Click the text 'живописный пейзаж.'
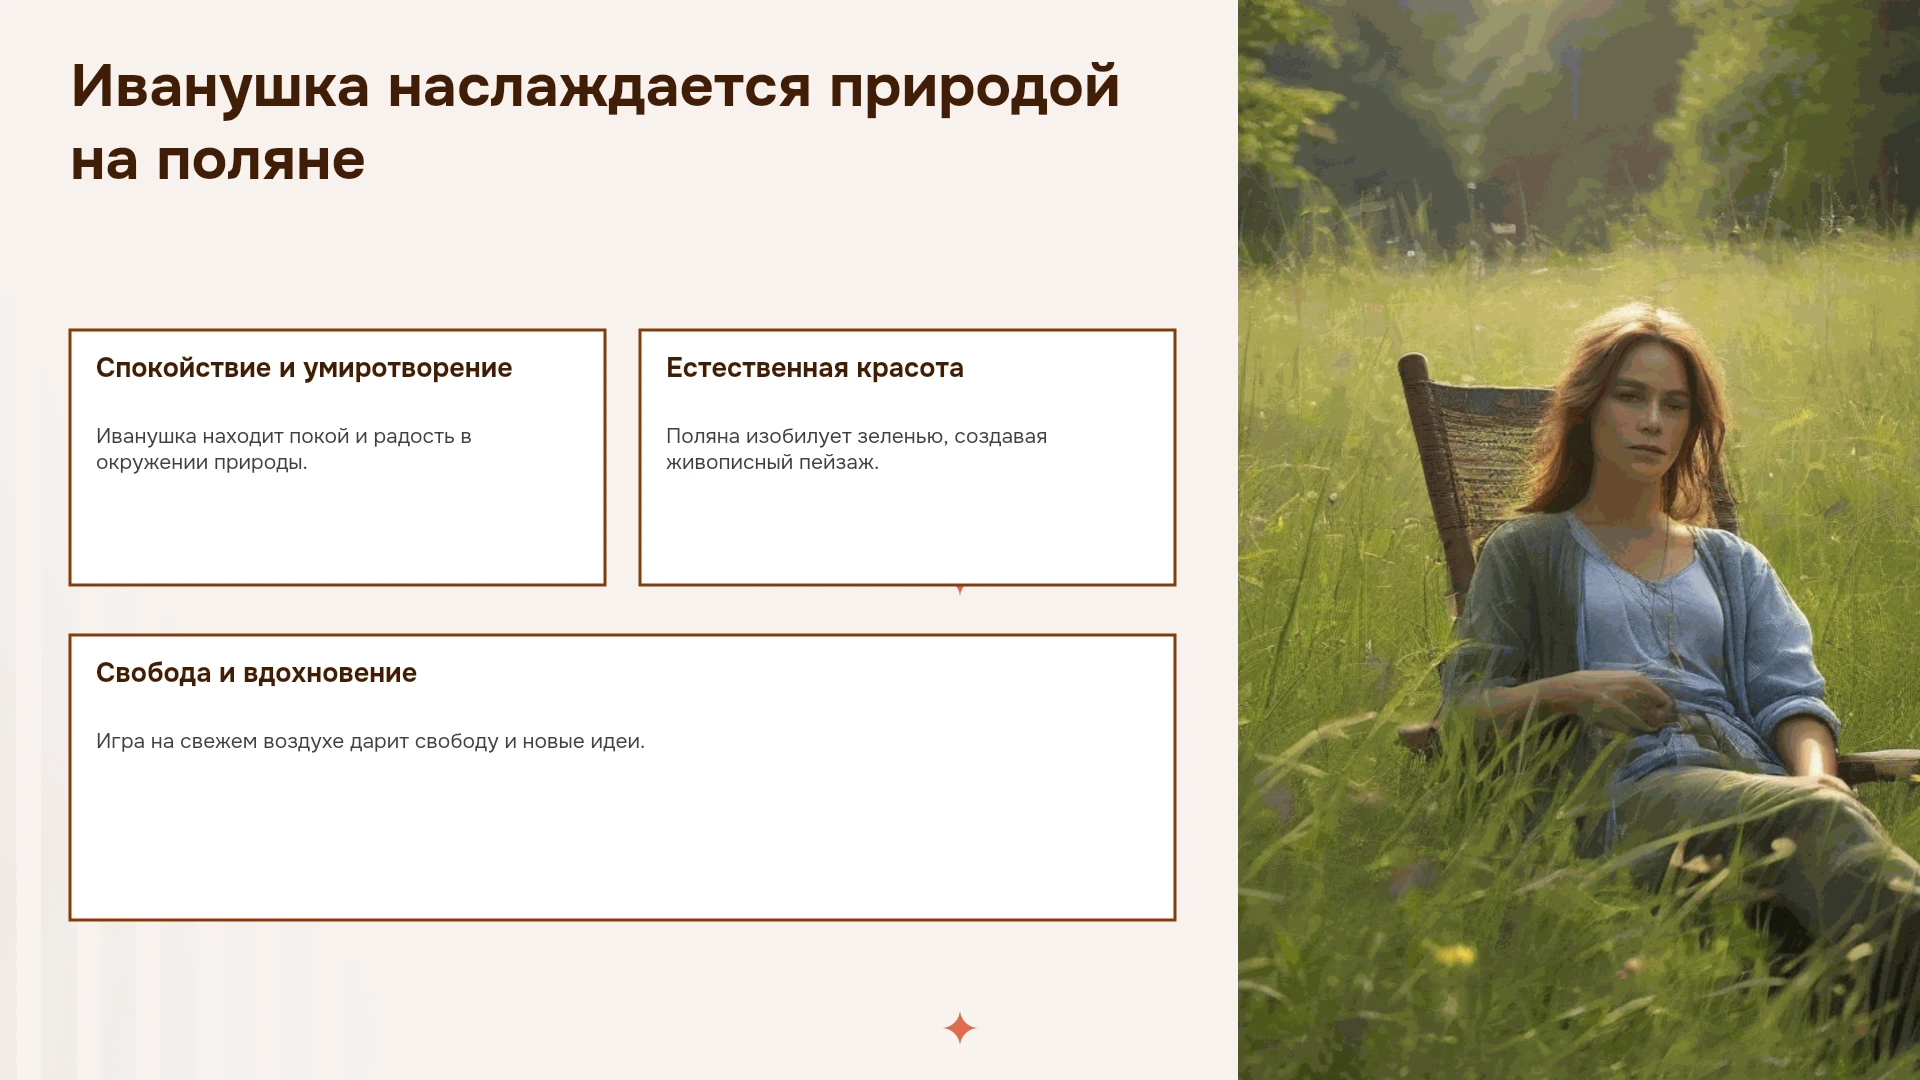 pos(772,462)
